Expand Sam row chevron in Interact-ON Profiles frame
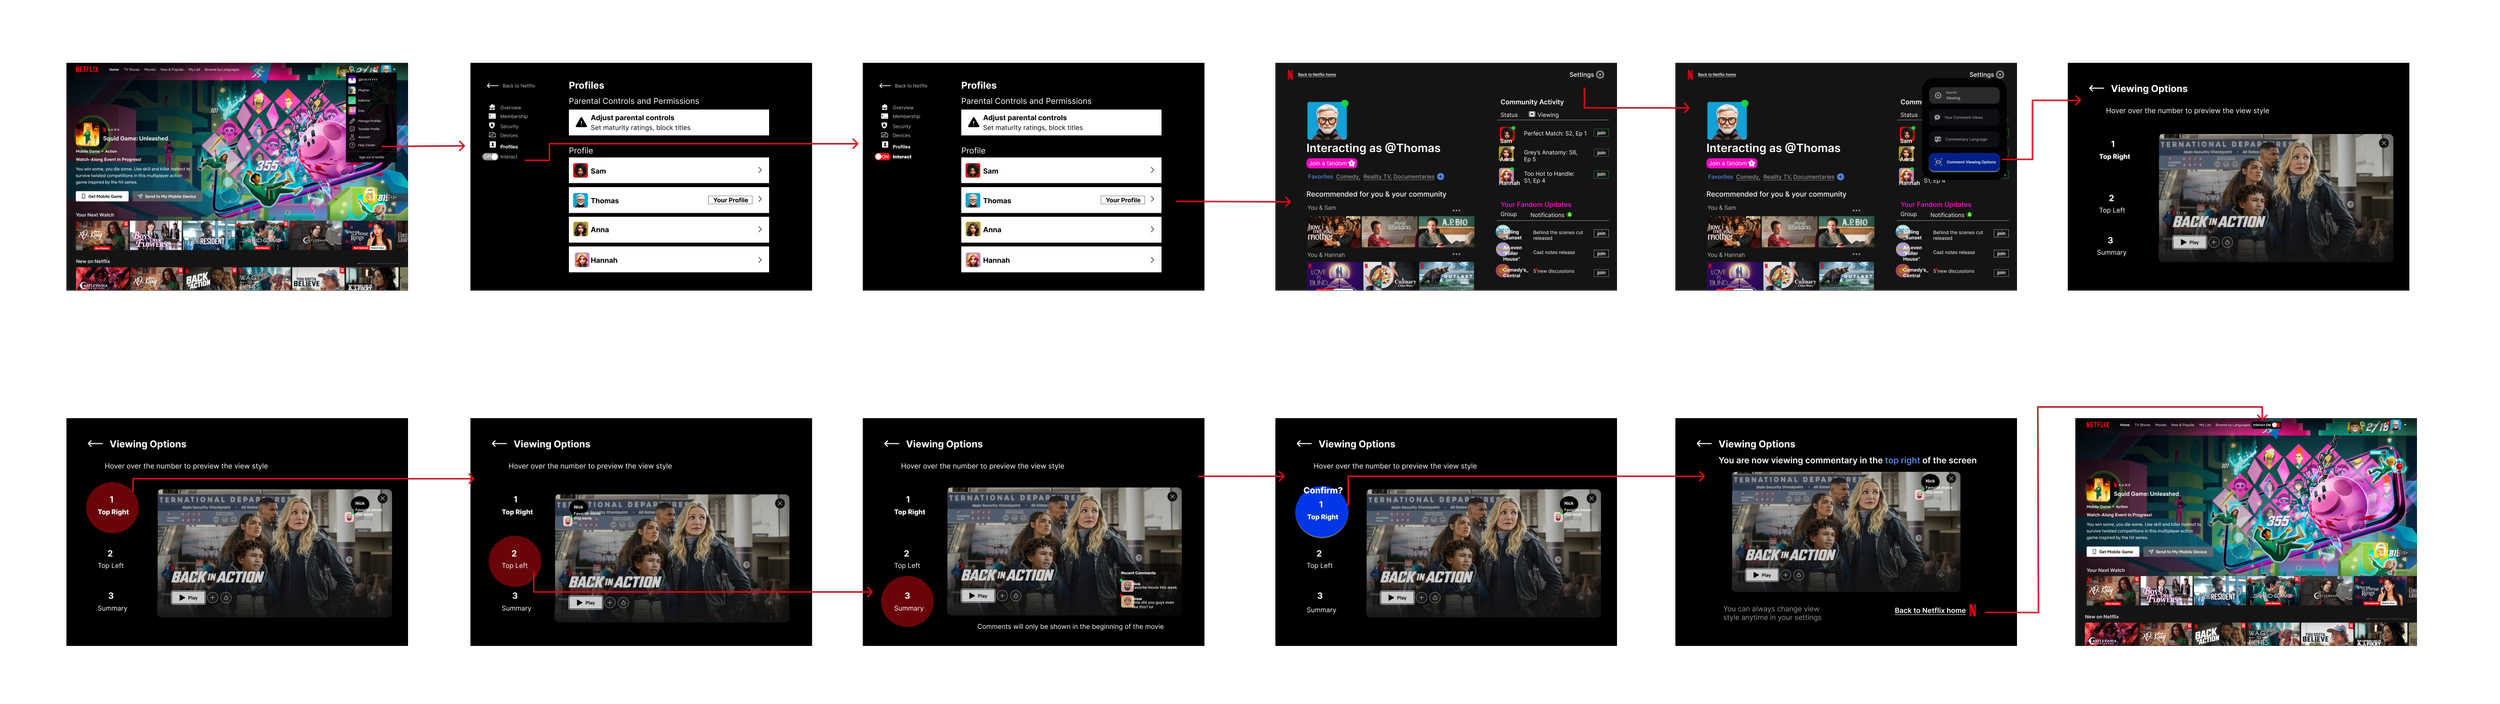2500x704 pixels. click(x=1152, y=170)
